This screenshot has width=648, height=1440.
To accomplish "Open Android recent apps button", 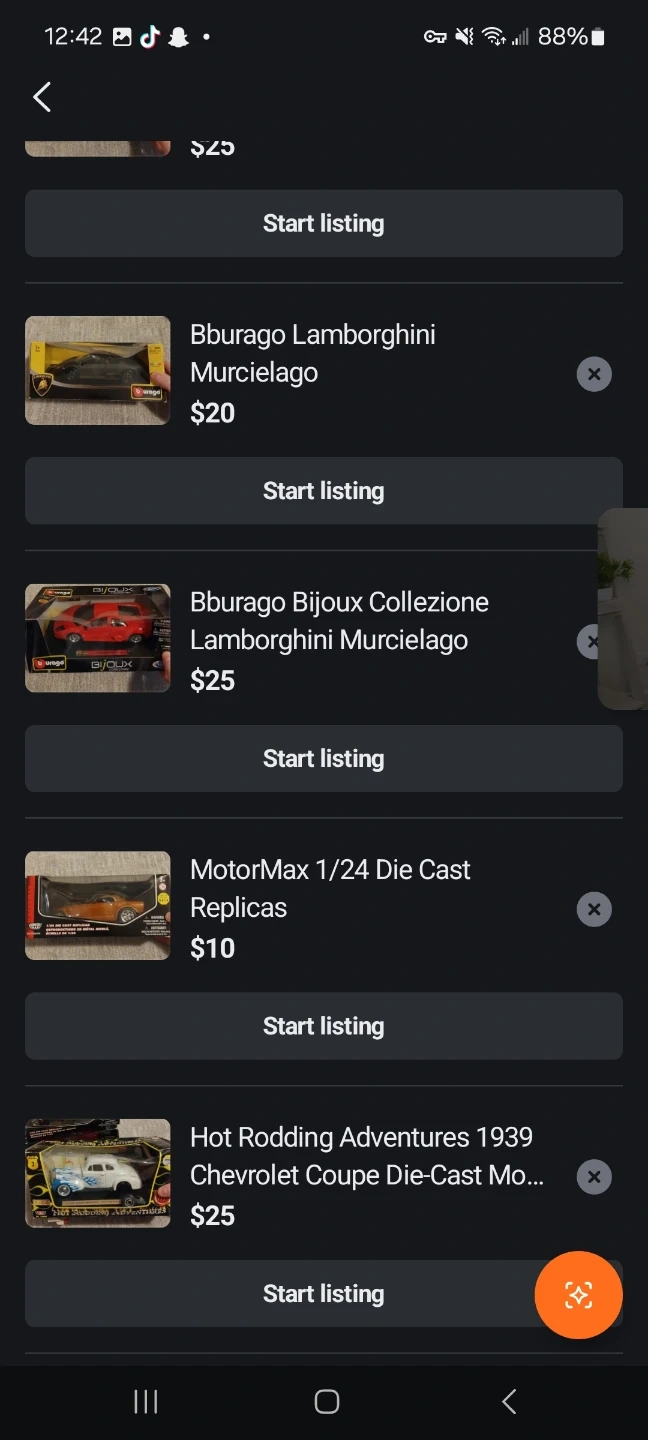I will coord(146,1402).
